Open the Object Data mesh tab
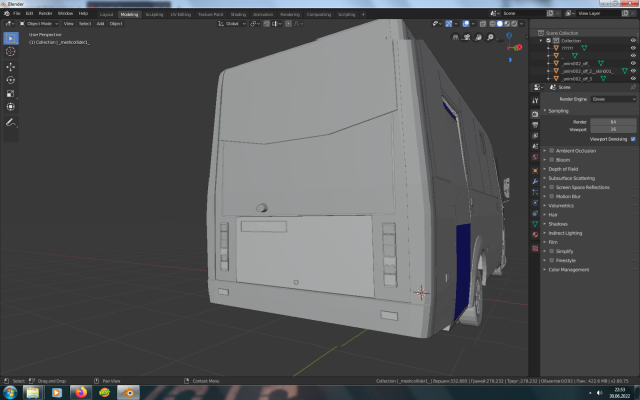This screenshot has width=640, height=400. [x=535, y=224]
